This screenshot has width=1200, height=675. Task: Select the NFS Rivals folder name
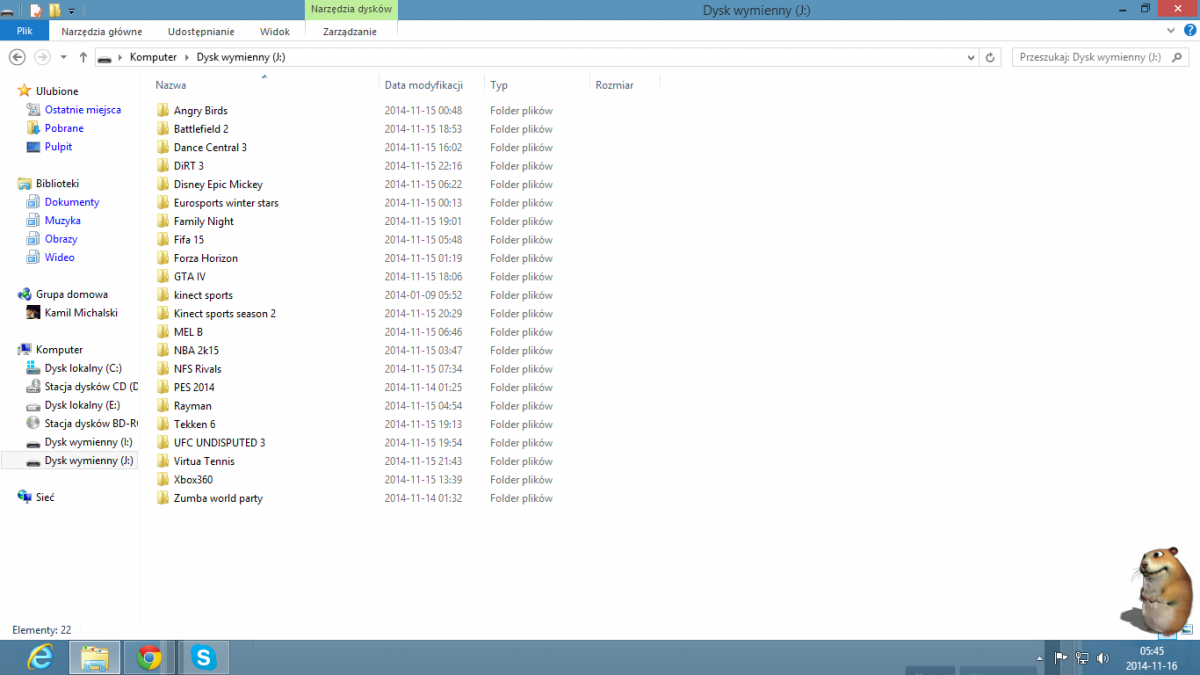198,369
